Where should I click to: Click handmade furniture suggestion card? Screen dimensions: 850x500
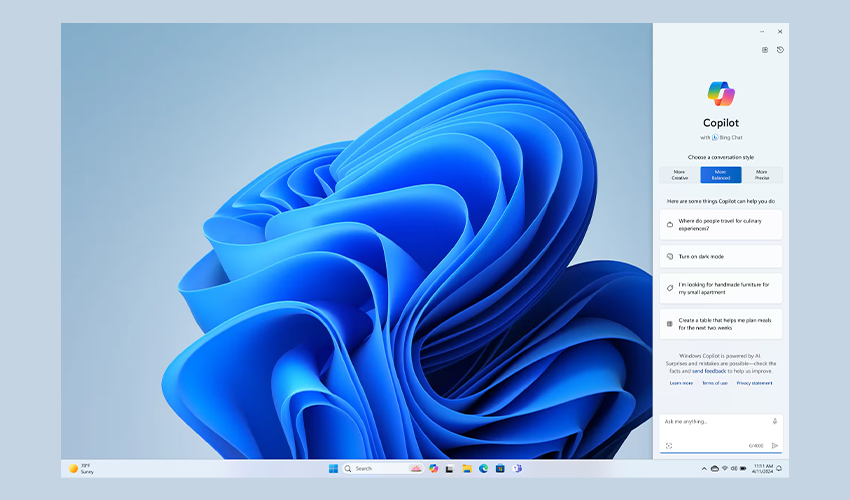click(721, 288)
